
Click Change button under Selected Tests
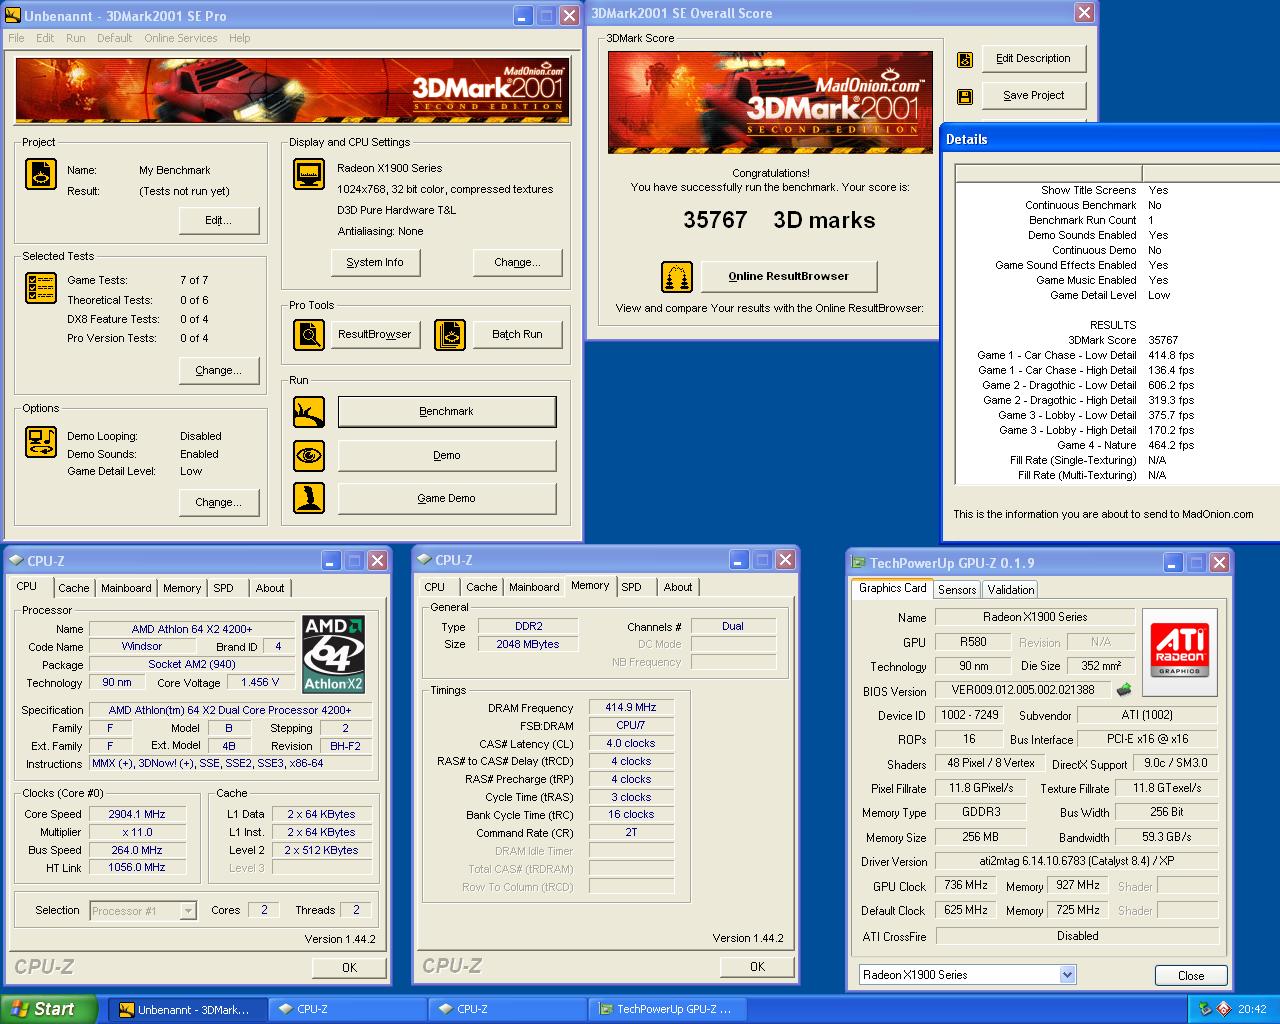click(x=219, y=370)
